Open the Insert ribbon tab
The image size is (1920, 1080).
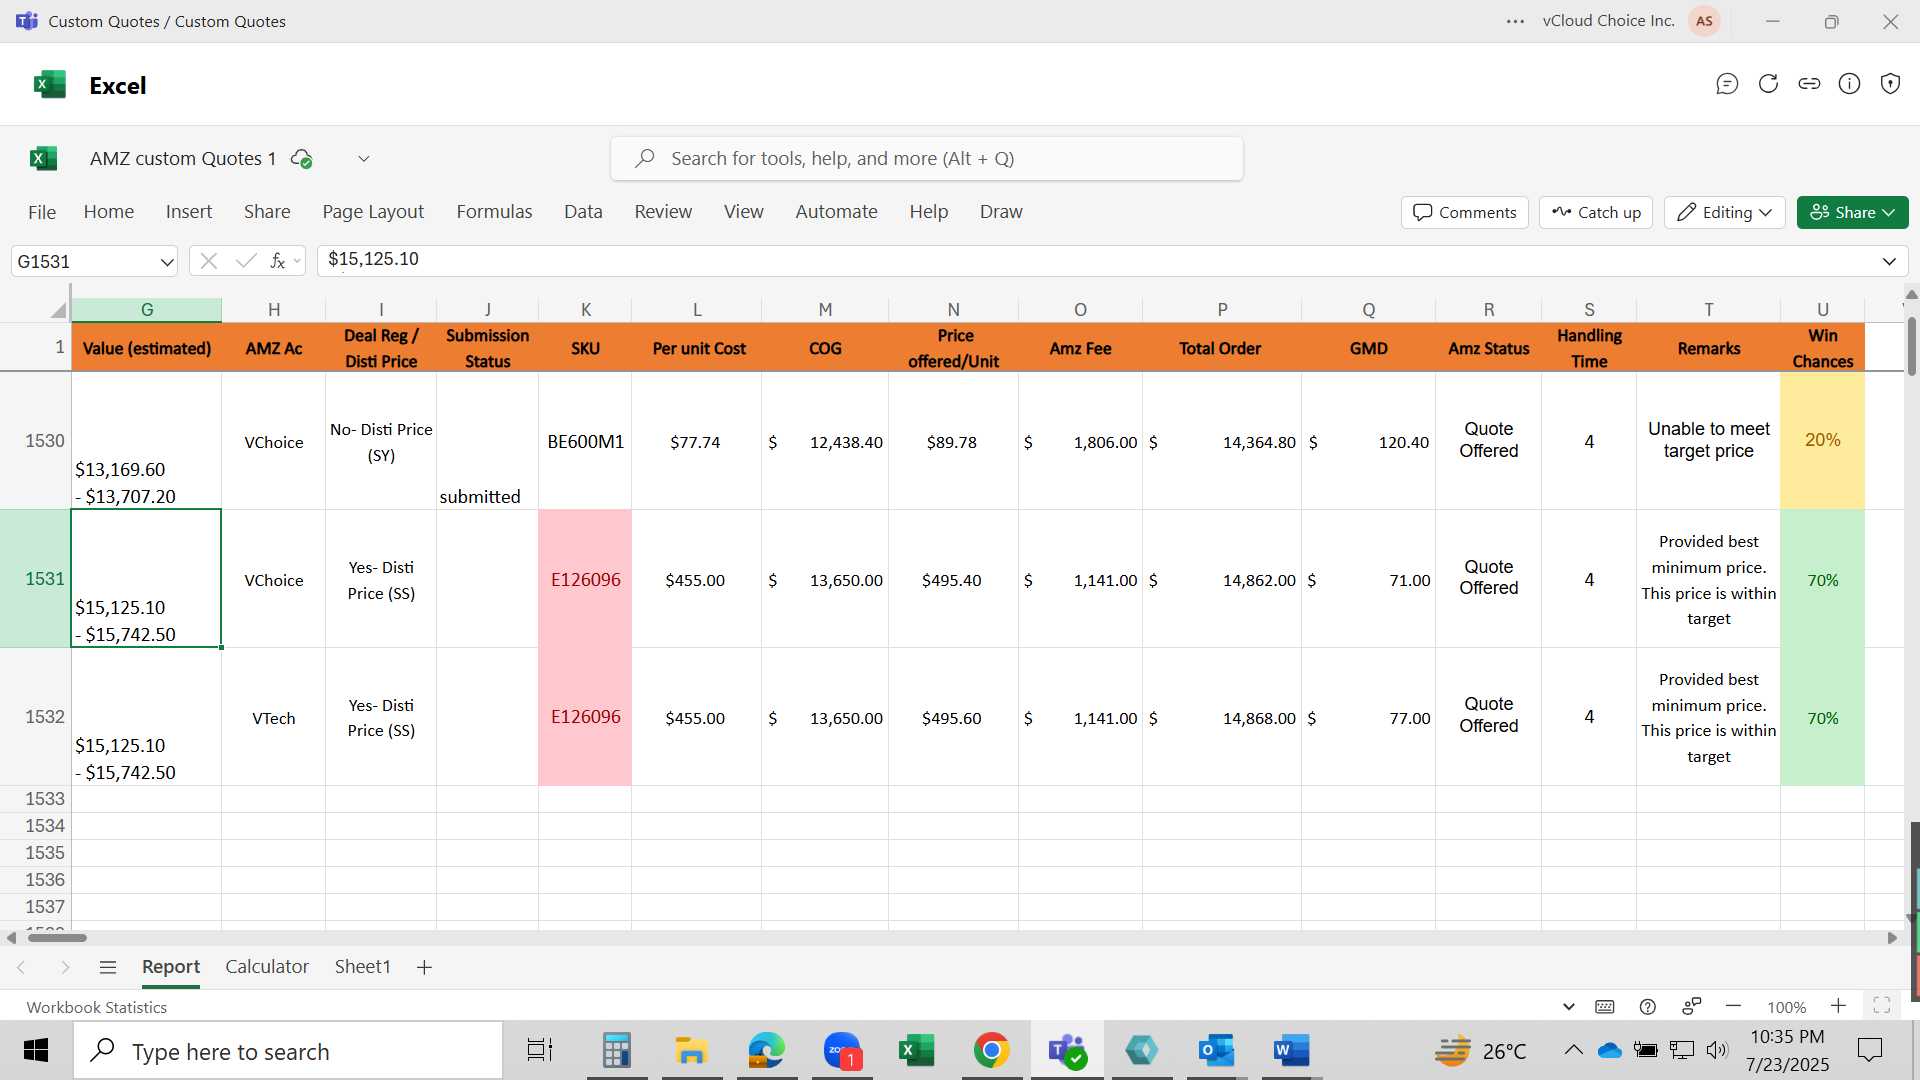pos(189,212)
